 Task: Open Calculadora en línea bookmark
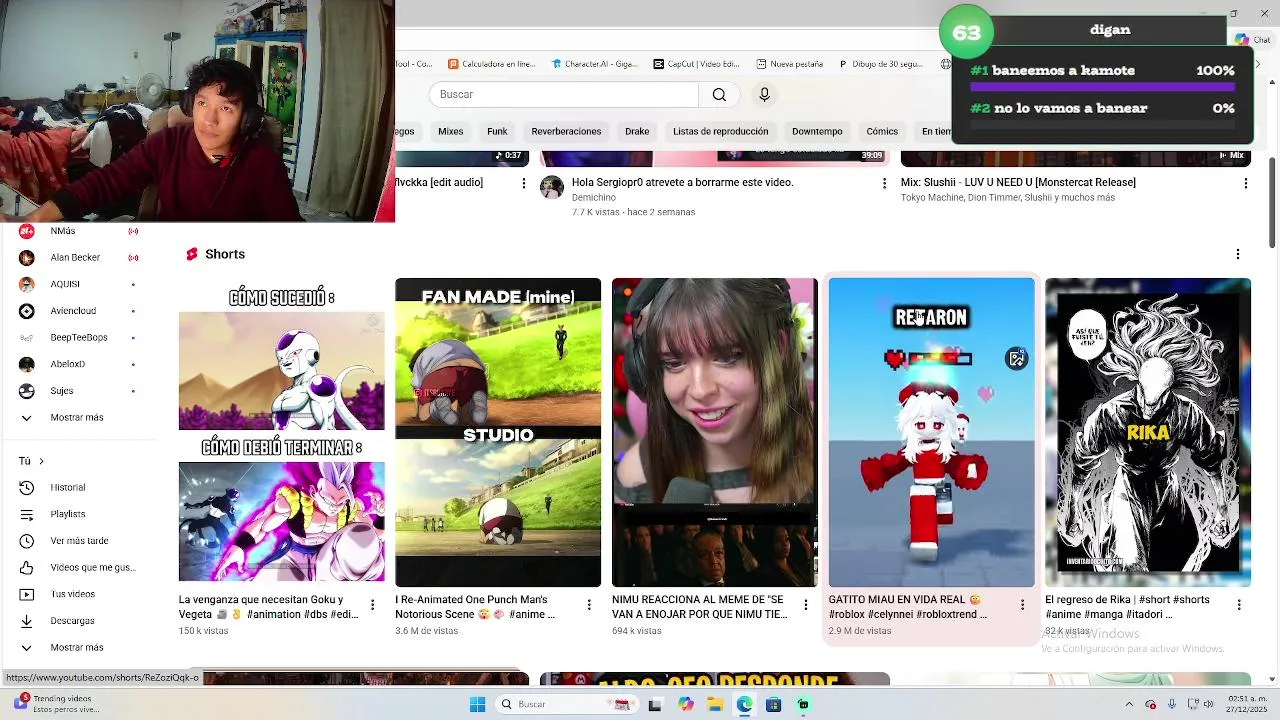pyautogui.click(x=492, y=64)
